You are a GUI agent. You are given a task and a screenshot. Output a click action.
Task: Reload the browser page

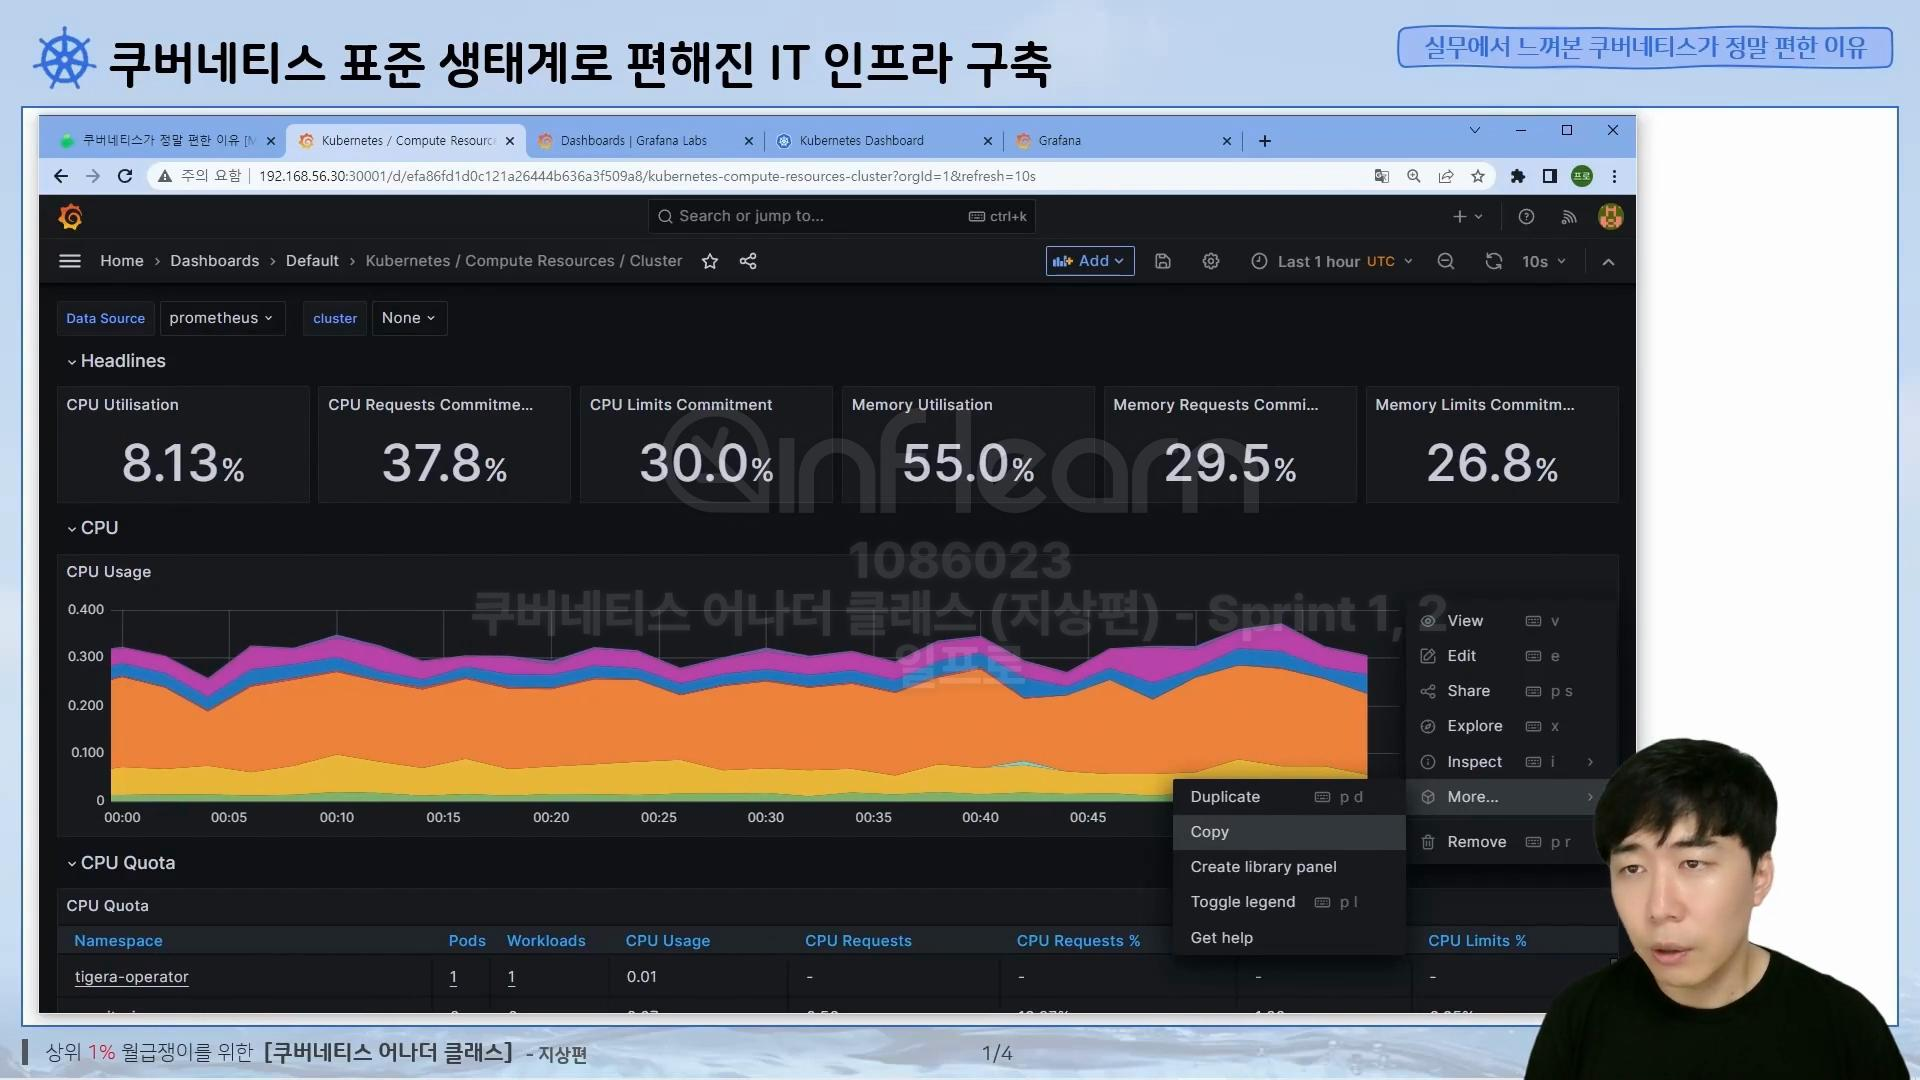point(125,176)
